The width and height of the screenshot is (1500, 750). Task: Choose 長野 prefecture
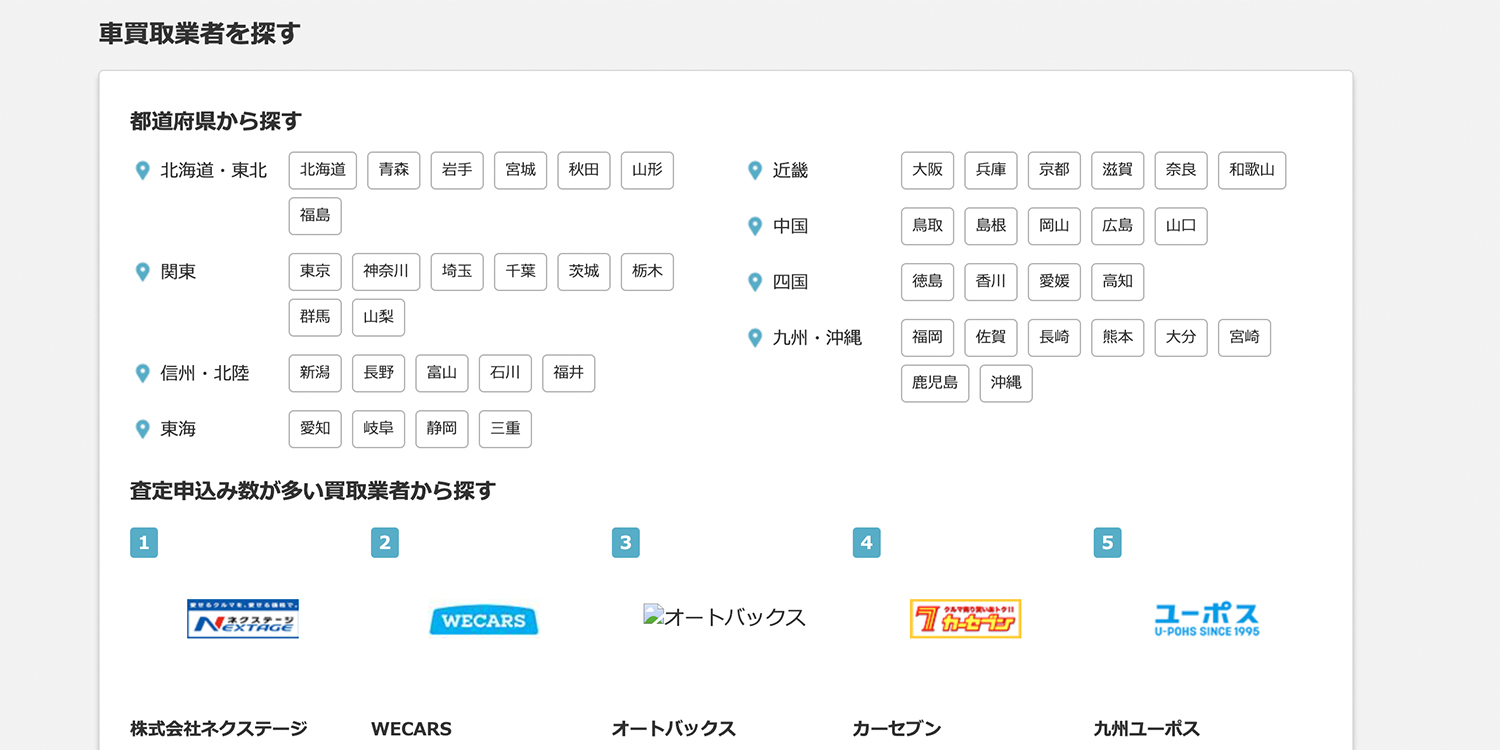pyautogui.click(x=378, y=373)
